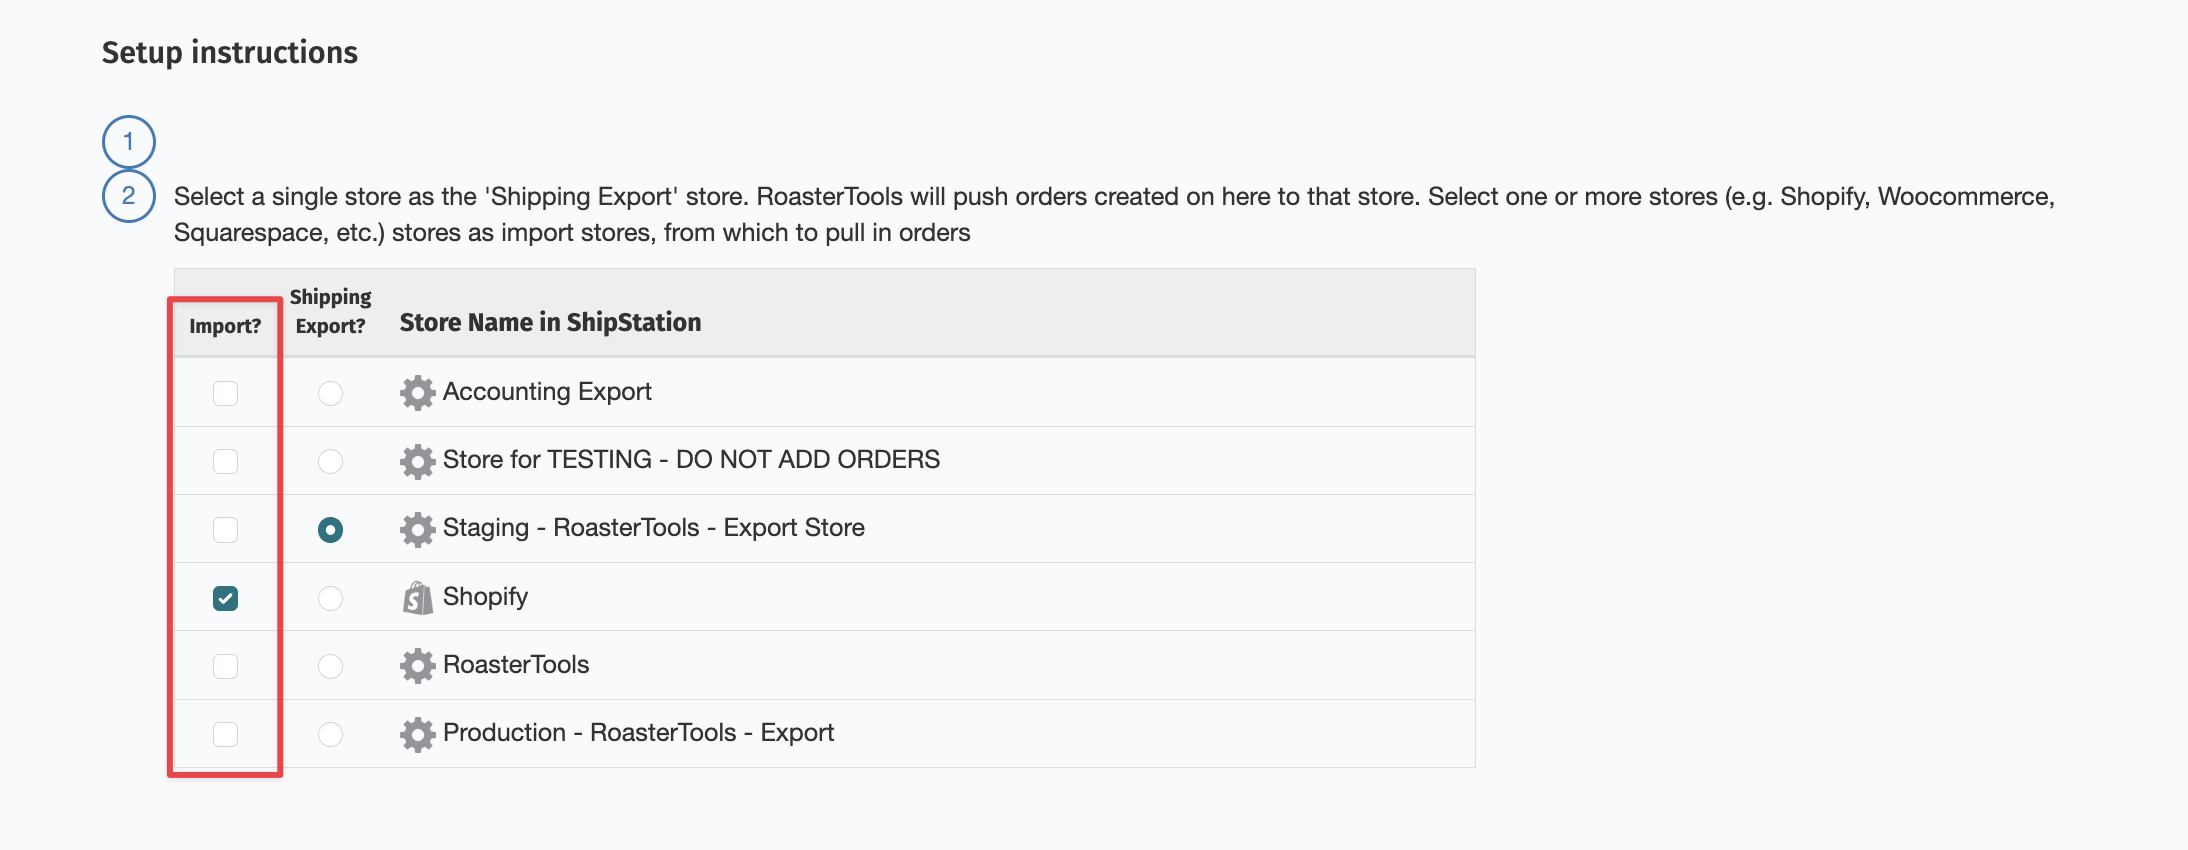Tick import checkbox for RoasterTools store
The image size is (2188, 850).
pos(226,666)
